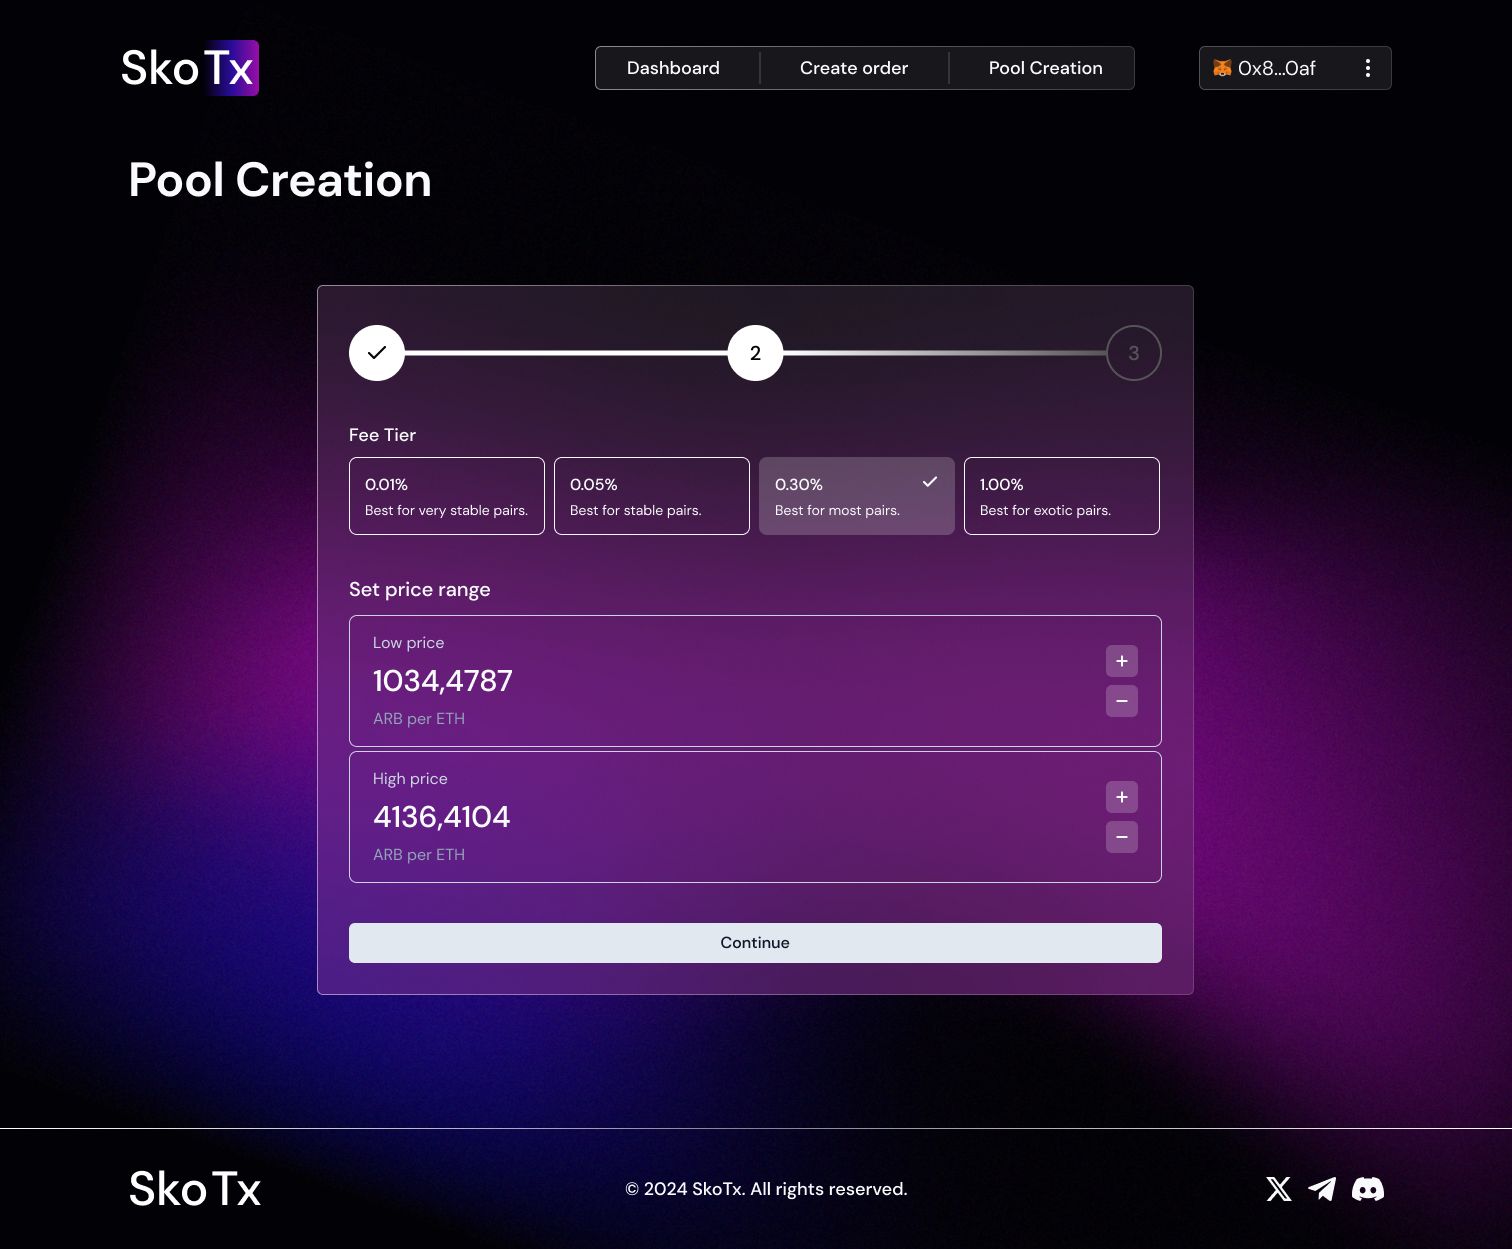Click step 3 circle in progress bar
Screen dimensions: 1512x1249
pos(1134,353)
